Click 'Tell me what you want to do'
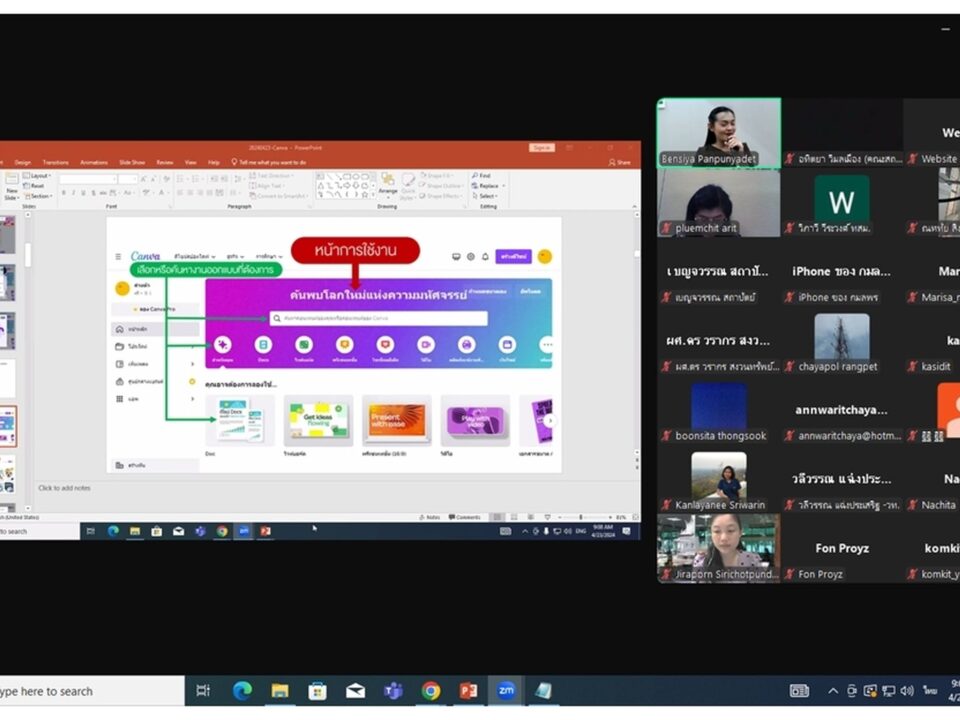The image size is (960, 720). 268,162
